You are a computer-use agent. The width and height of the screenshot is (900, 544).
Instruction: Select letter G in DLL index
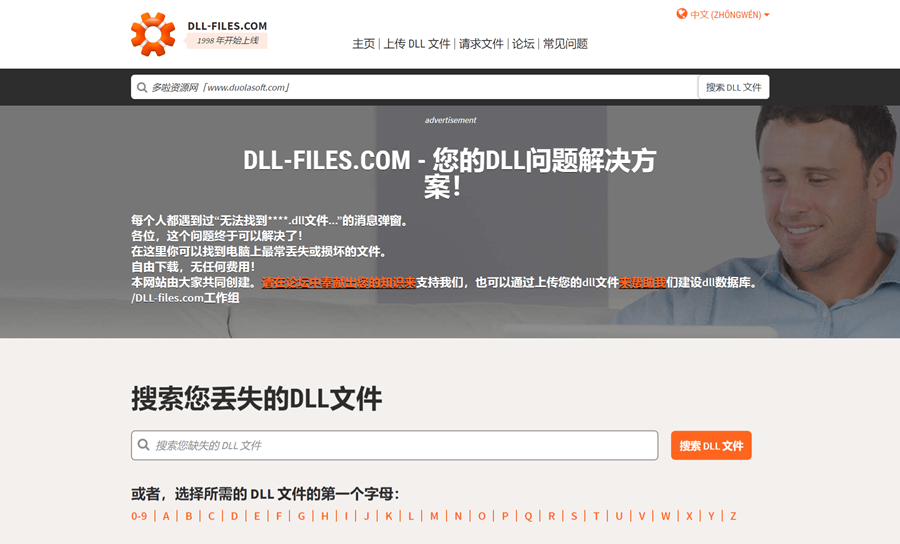click(x=301, y=516)
